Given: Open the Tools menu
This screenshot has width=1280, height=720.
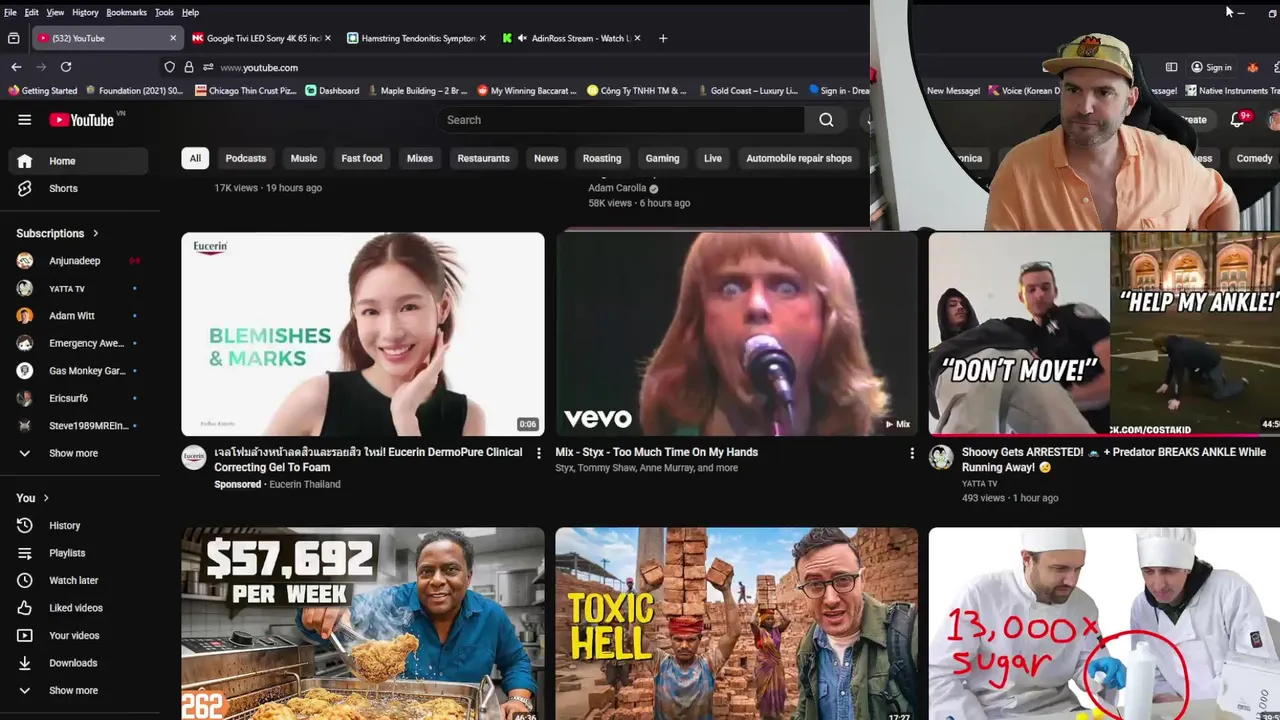Looking at the screenshot, I should [164, 12].
